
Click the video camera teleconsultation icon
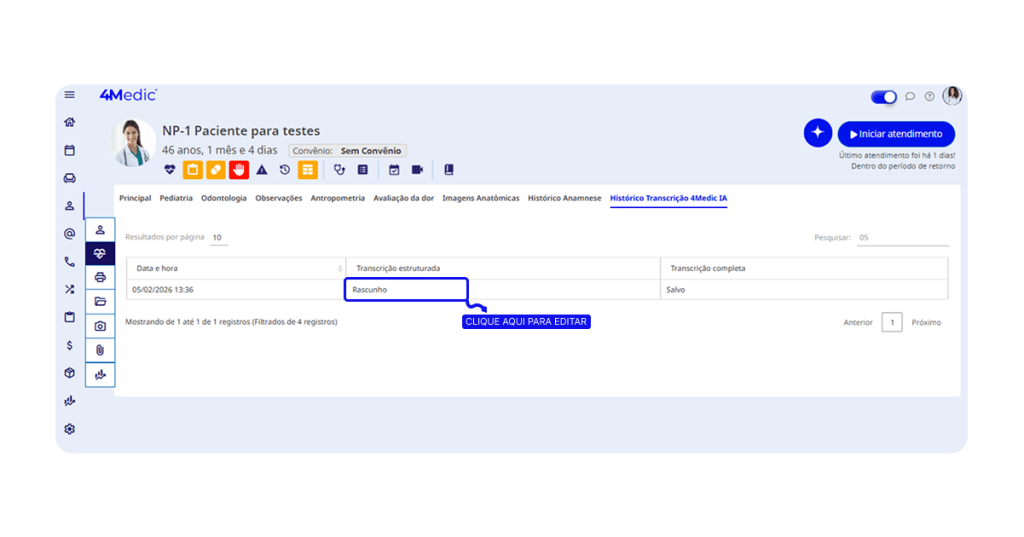click(x=417, y=170)
